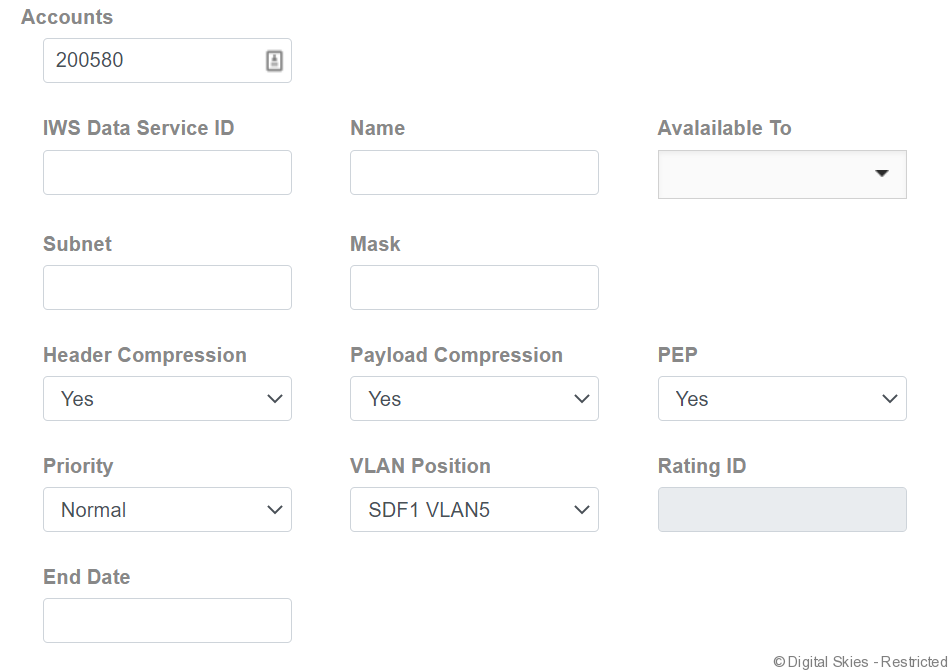Screen dimensions: 949x671
Task: Expand VLAN Position dropdown showing SDF1 VLAN5
Action: point(474,509)
